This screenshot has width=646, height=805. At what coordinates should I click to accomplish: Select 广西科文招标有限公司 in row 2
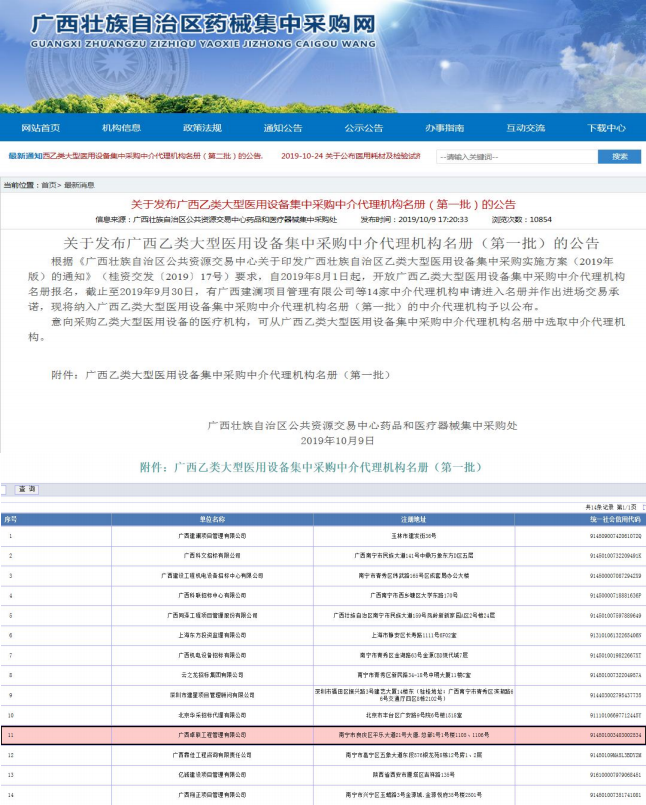point(212,555)
